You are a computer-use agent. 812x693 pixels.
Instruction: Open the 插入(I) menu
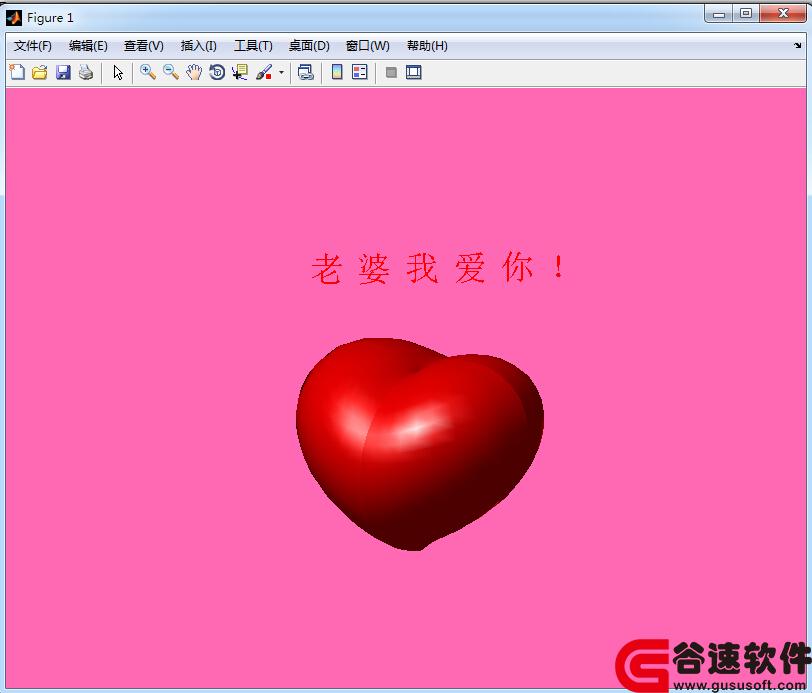198,46
